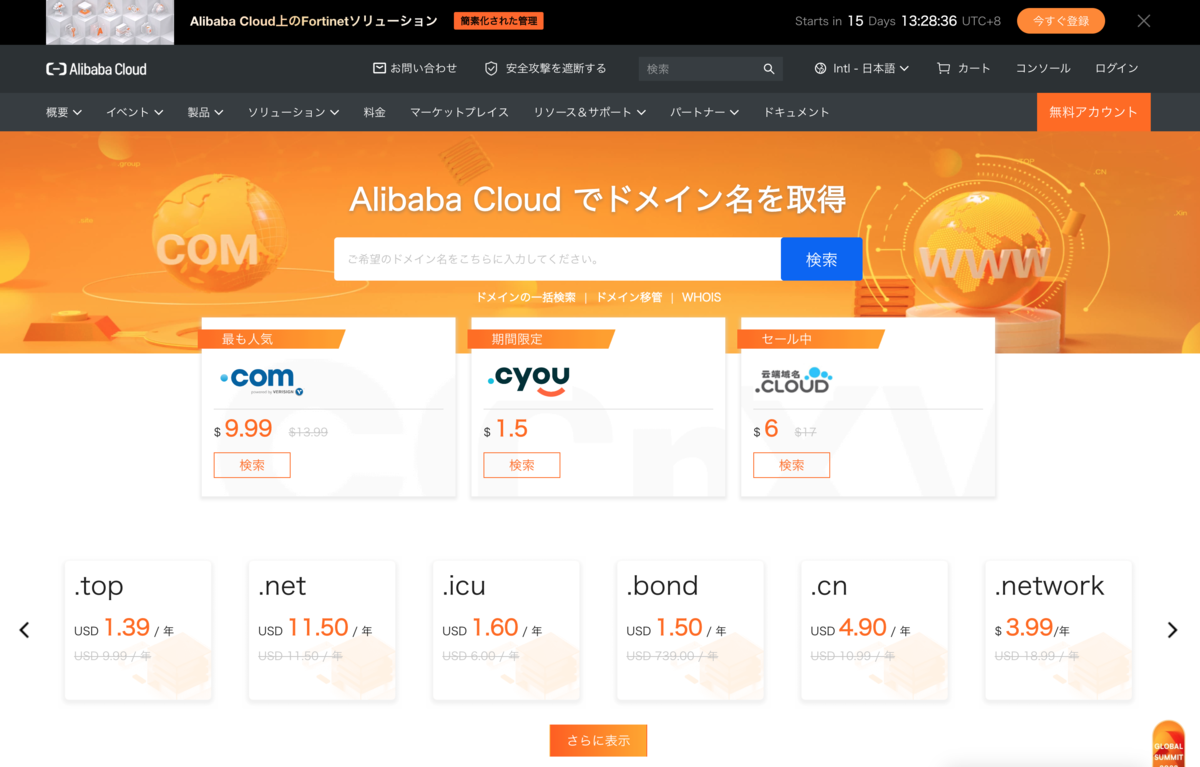Show previous domain price cards

click(25, 630)
